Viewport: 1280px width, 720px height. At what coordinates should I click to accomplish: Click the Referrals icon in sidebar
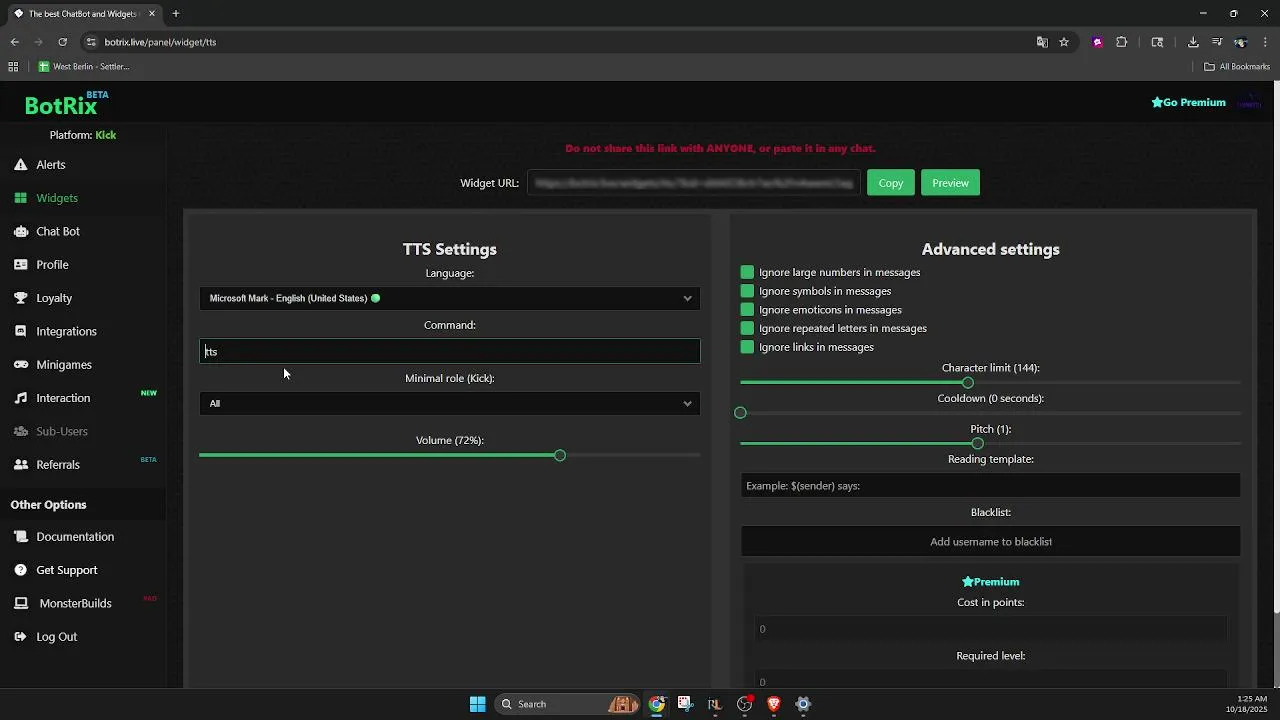pos(20,465)
